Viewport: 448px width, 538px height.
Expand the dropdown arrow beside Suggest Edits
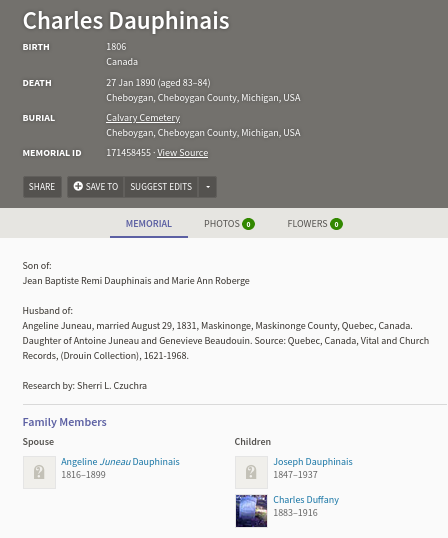pos(208,187)
